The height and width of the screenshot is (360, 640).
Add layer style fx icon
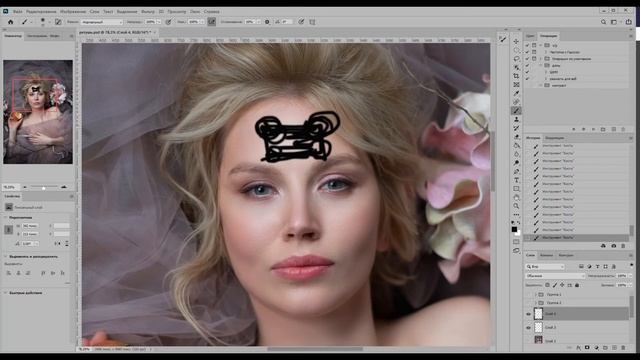pyautogui.click(x=578, y=348)
